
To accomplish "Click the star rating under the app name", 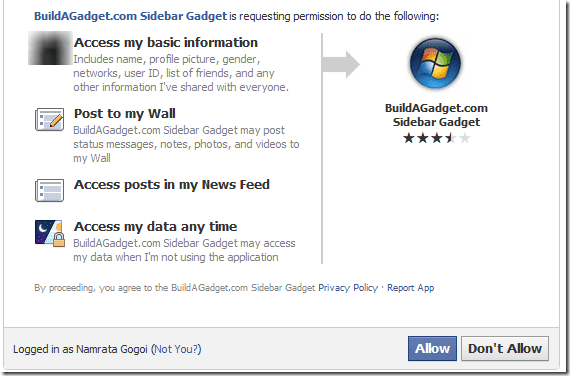I will pyautogui.click(x=437, y=138).
